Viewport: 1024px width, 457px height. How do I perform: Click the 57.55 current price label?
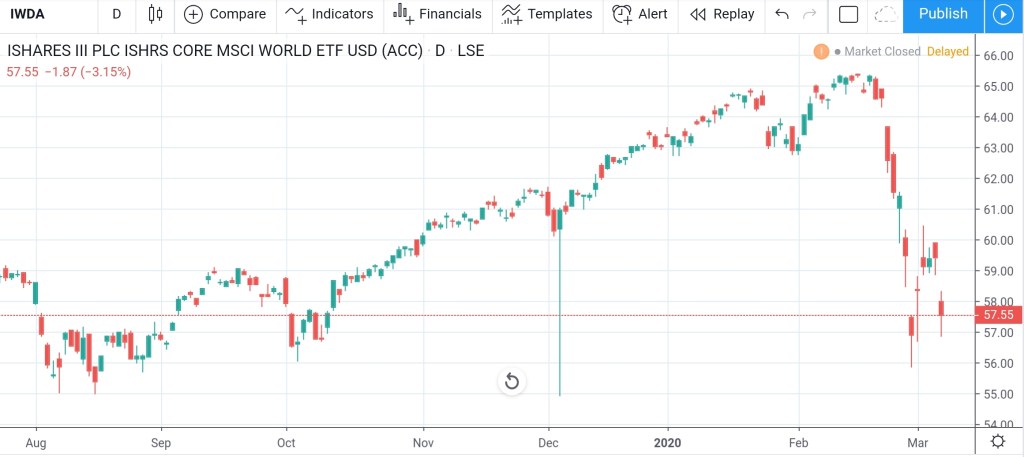(x=997, y=315)
